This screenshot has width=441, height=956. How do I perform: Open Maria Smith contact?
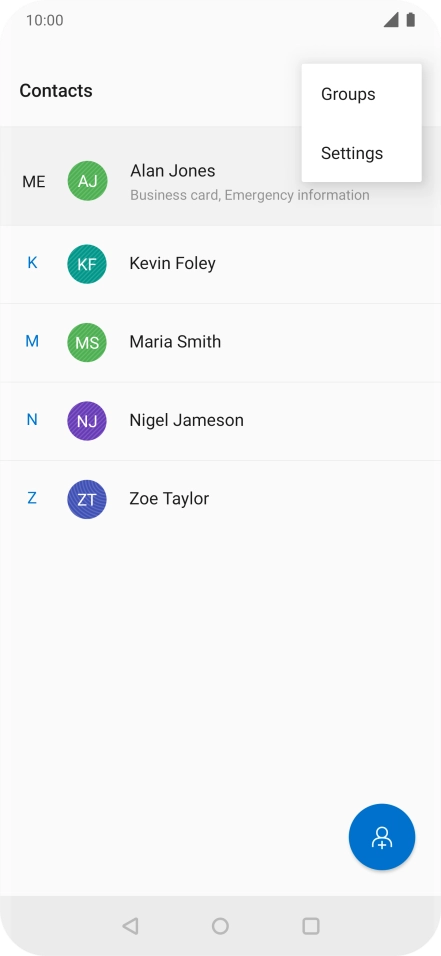pyautogui.click(x=220, y=343)
